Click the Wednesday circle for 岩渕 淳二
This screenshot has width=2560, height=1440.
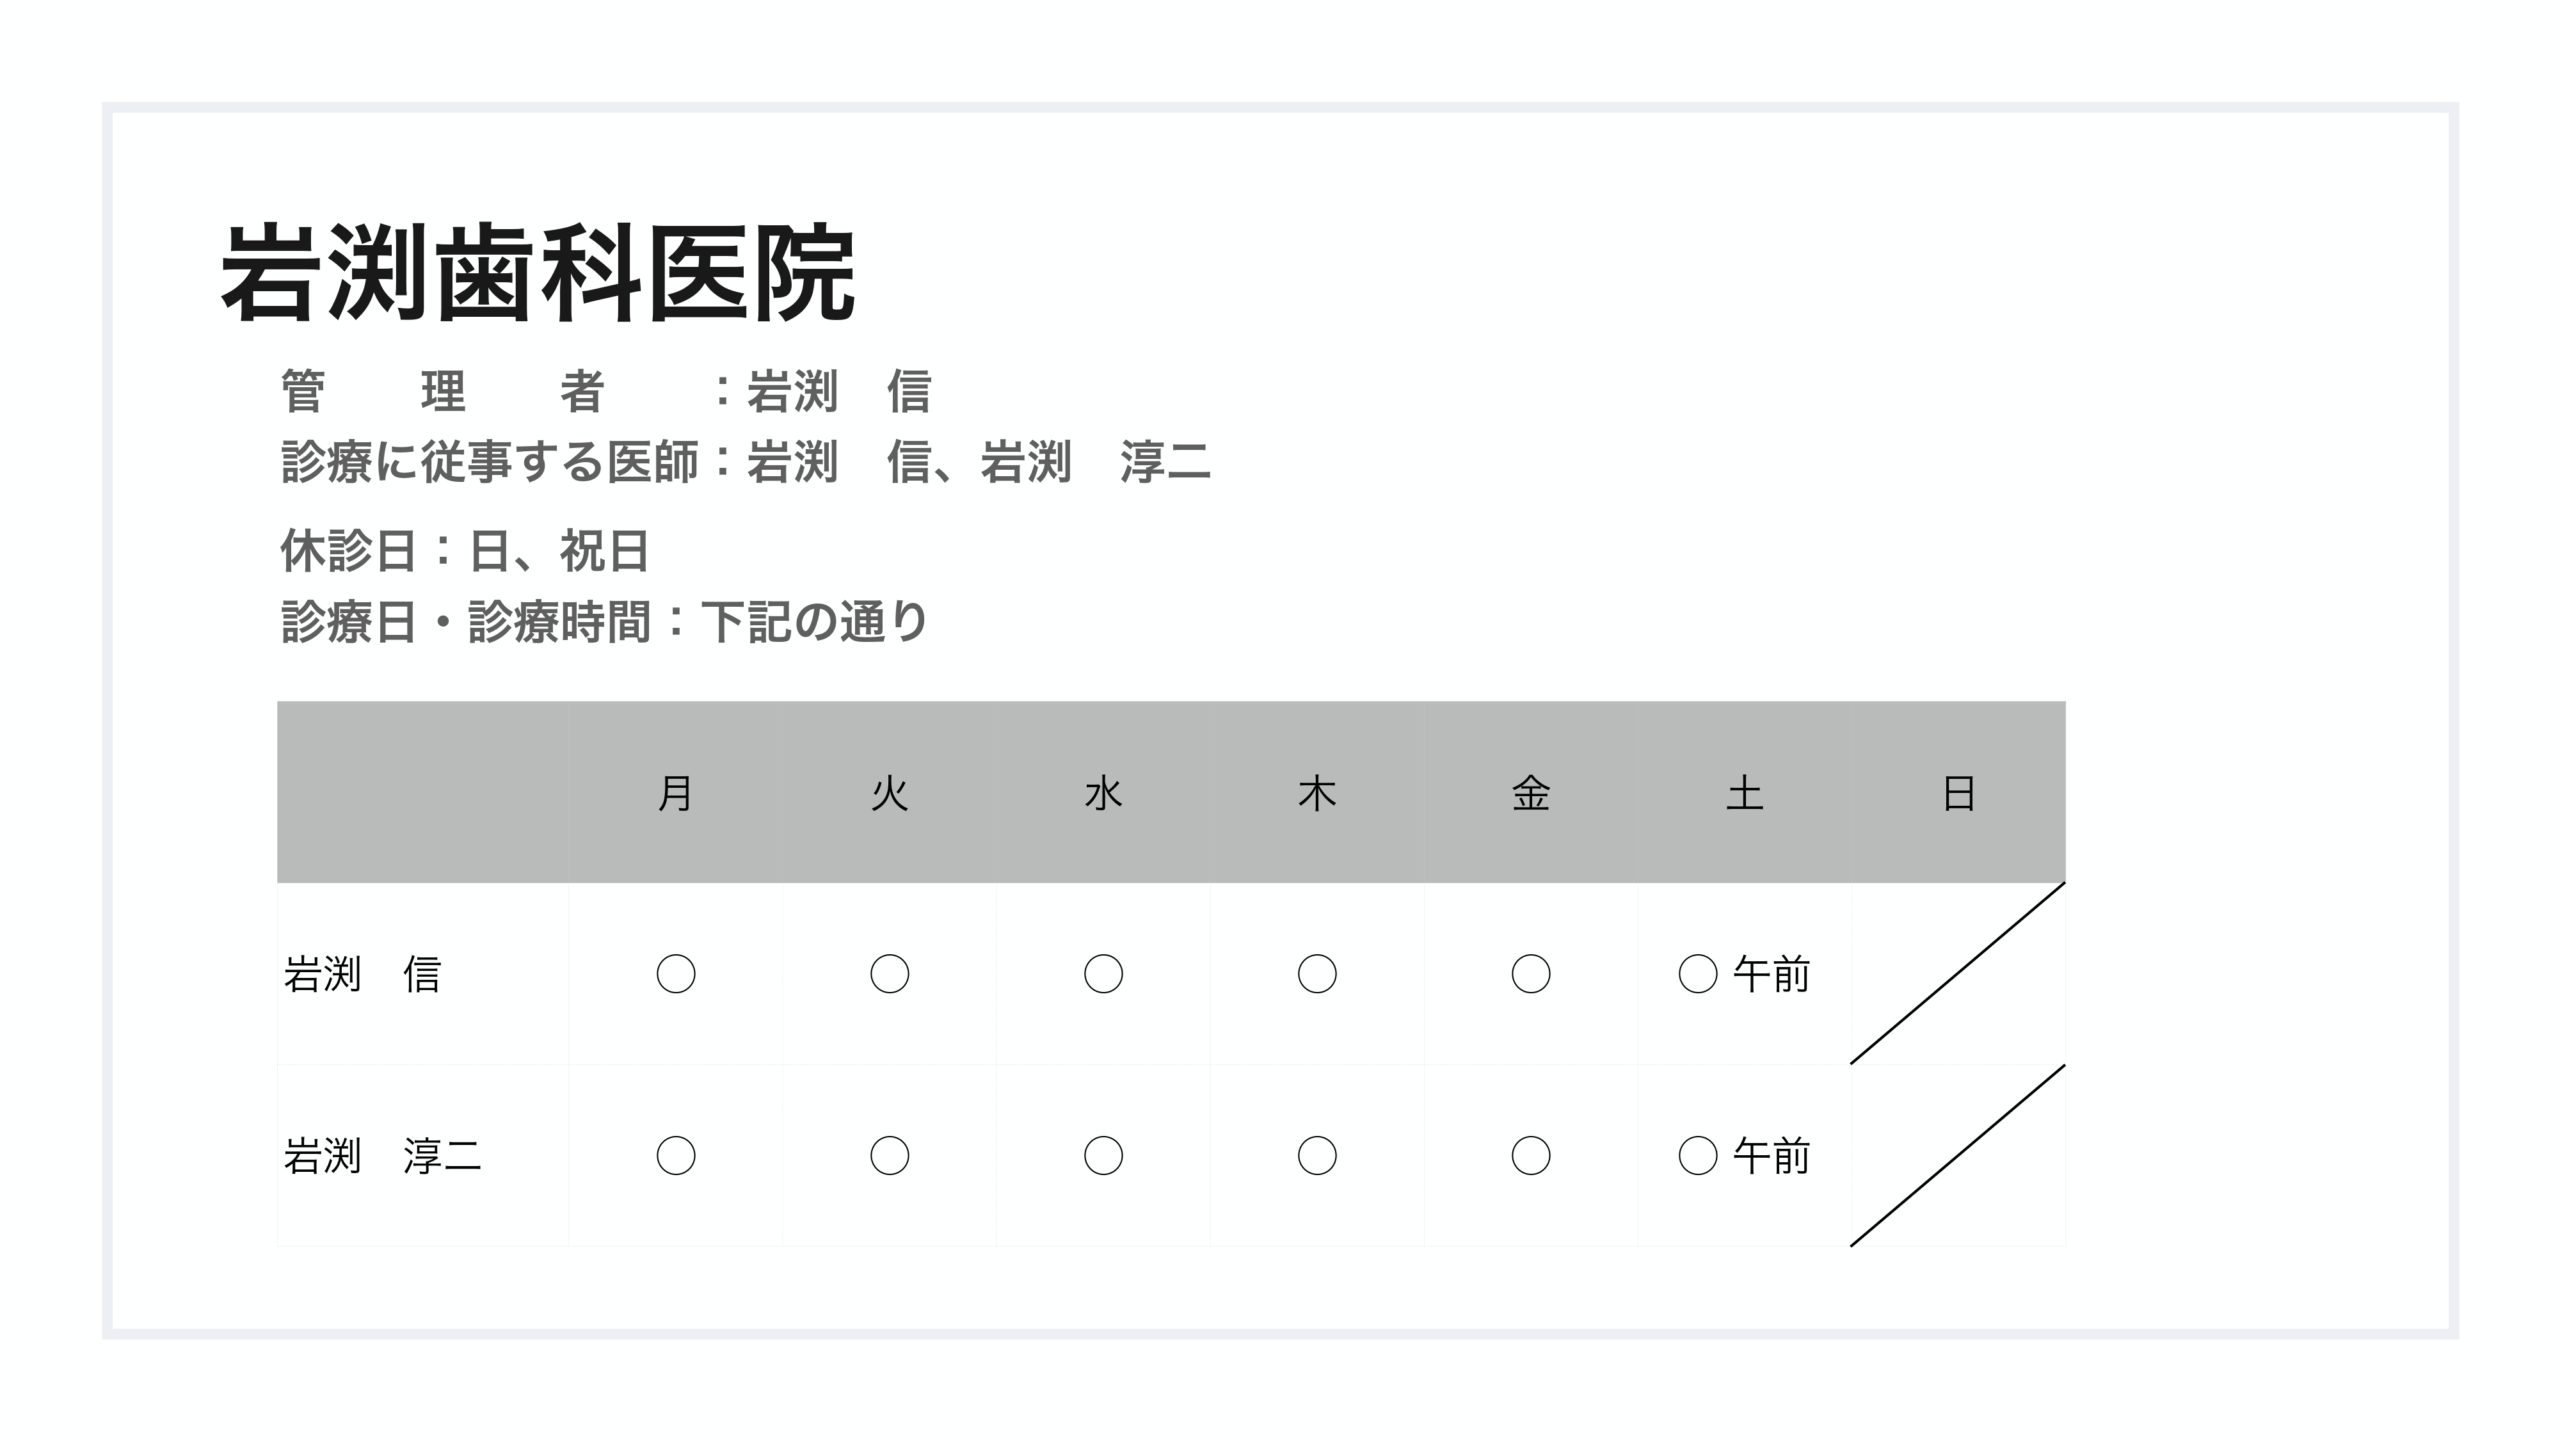1103,1156
